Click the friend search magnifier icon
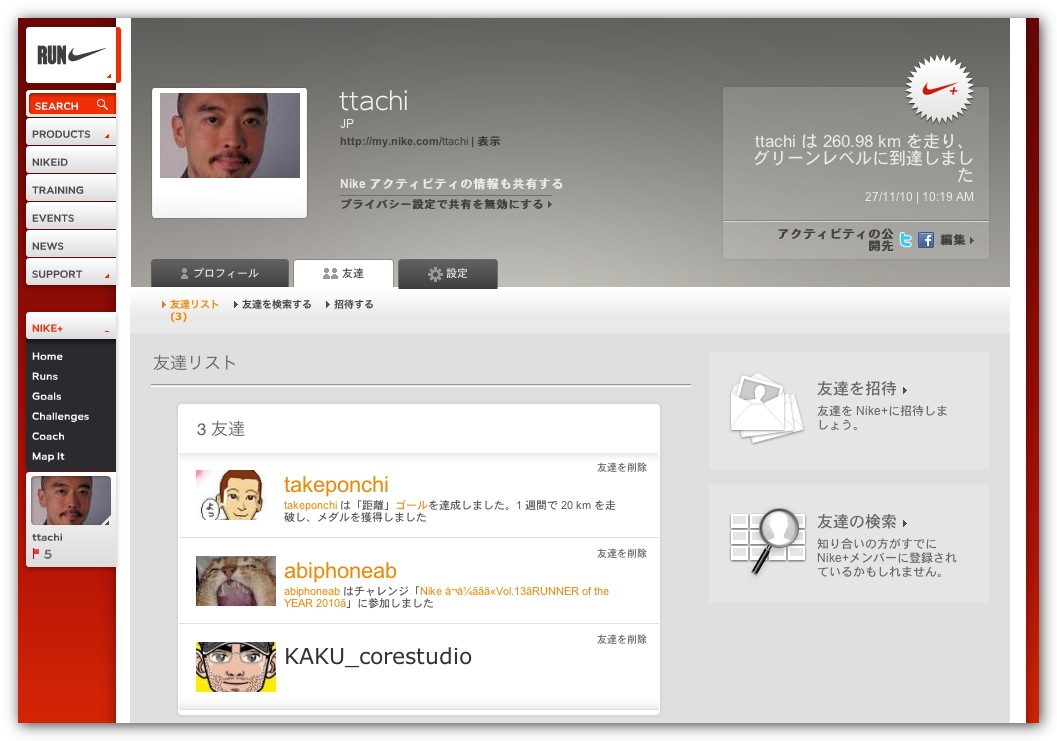1057x741 pixels. [766, 541]
